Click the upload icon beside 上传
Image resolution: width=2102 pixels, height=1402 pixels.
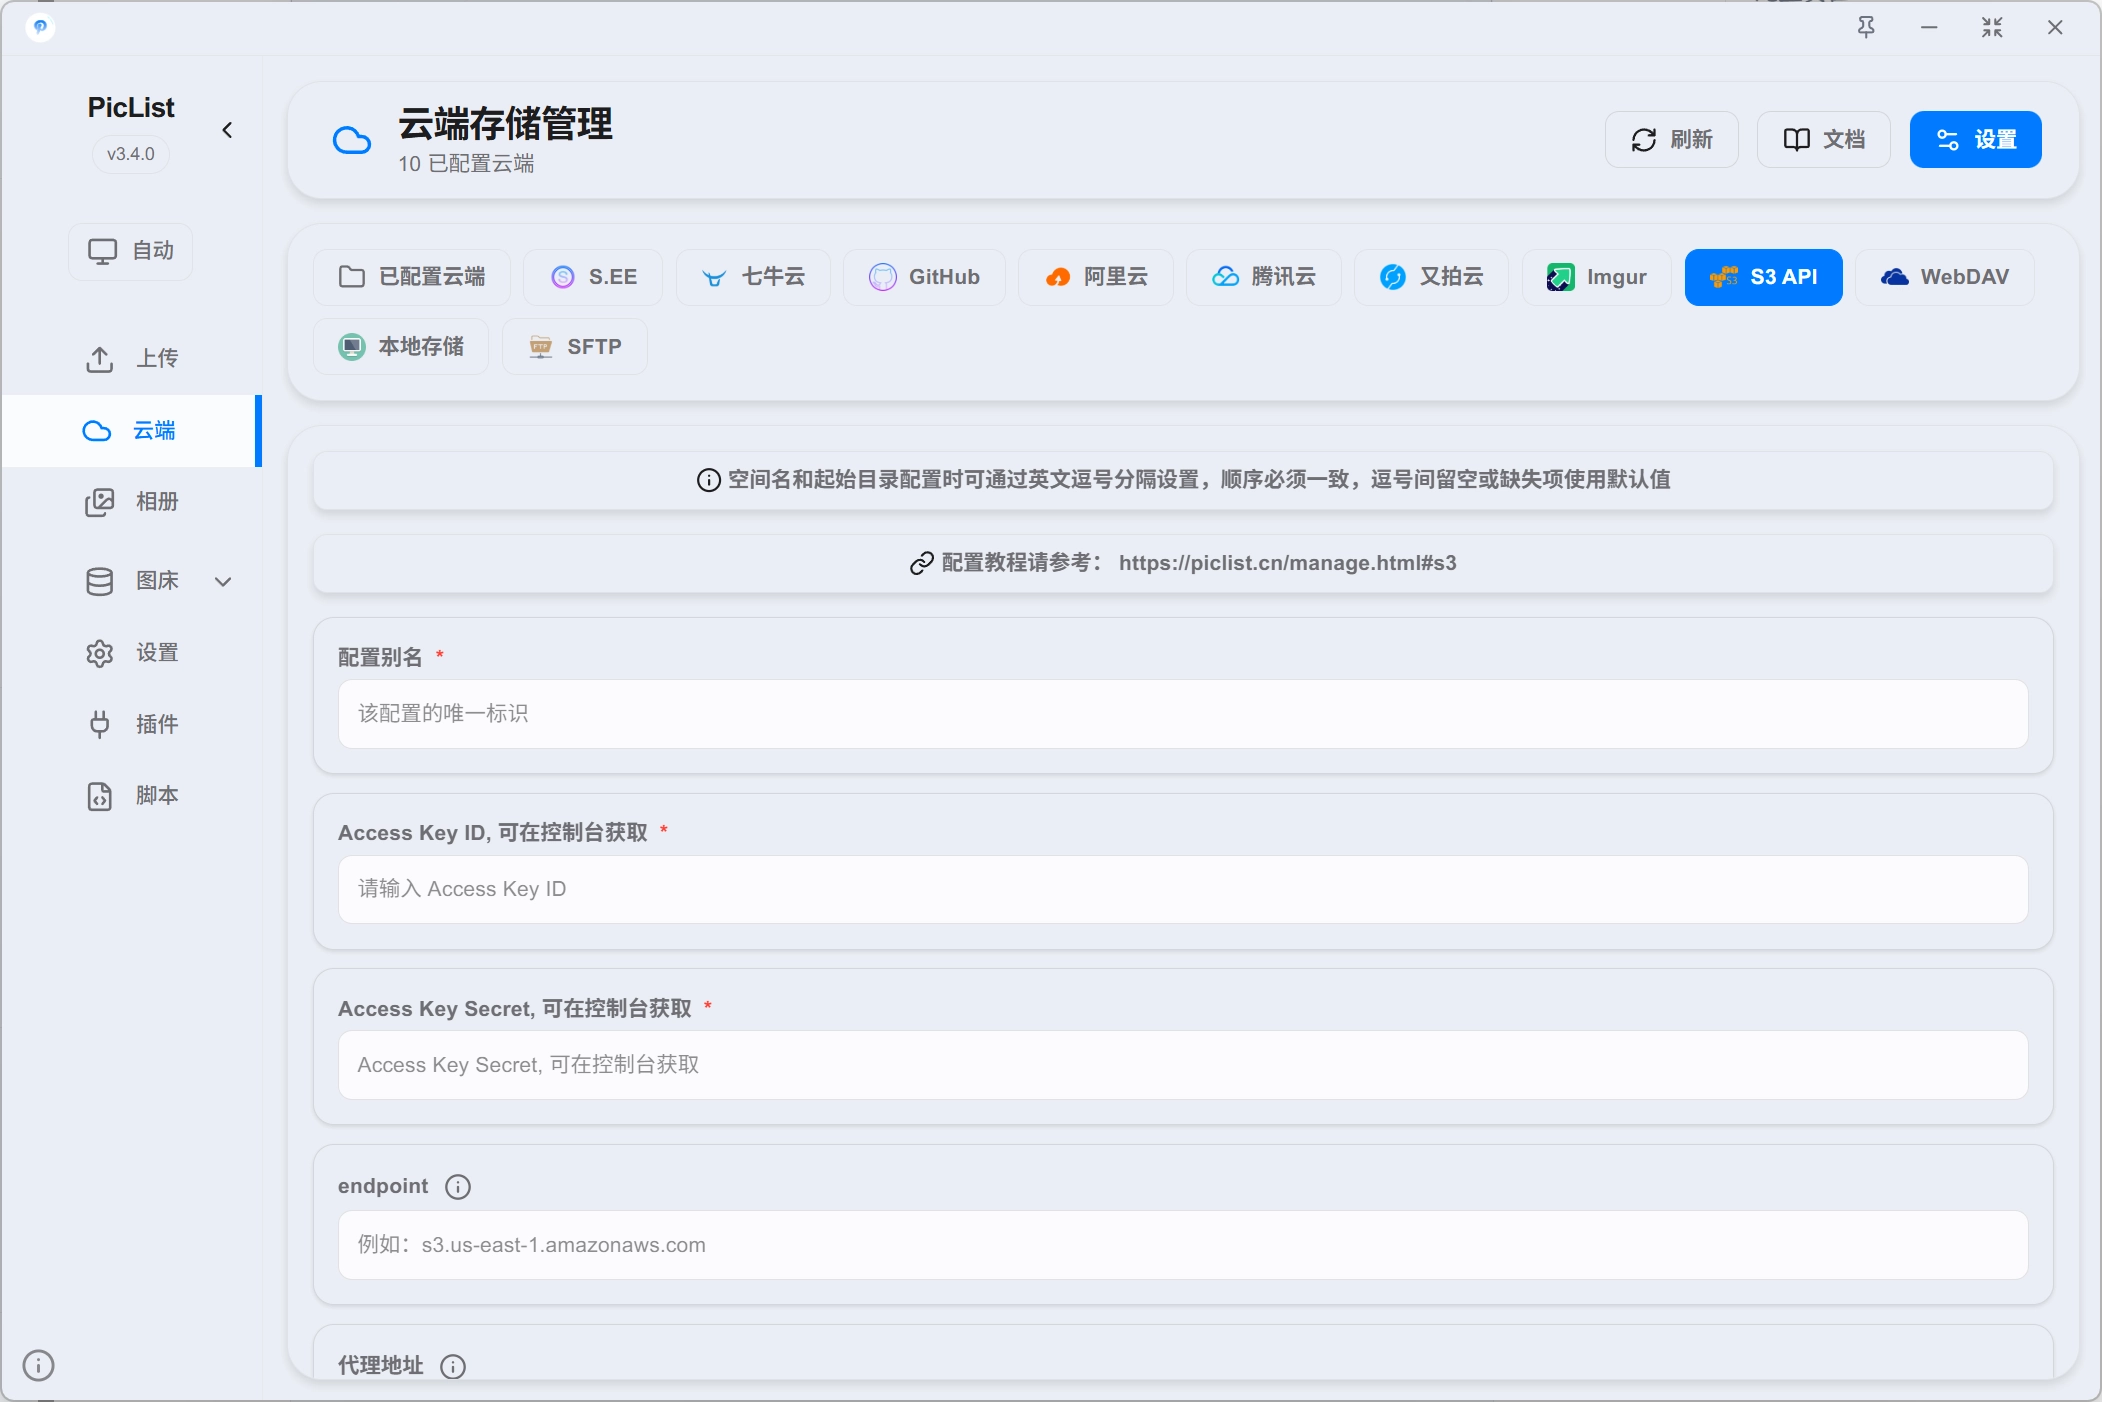(99, 359)
